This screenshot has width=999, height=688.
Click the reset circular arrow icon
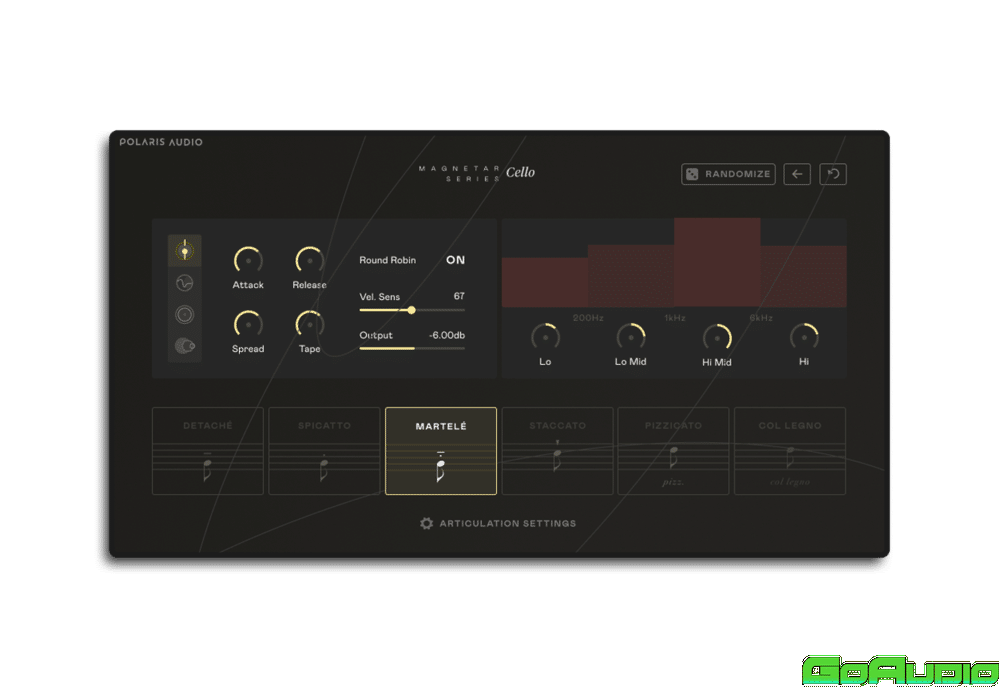pyautogui.click(x=833, y=174)
